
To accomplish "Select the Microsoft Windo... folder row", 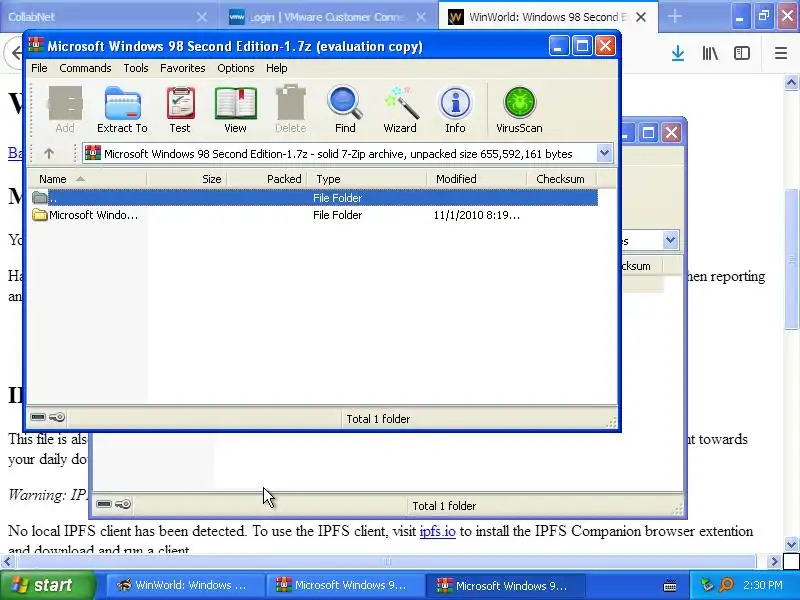I will [x=314, y=215].
